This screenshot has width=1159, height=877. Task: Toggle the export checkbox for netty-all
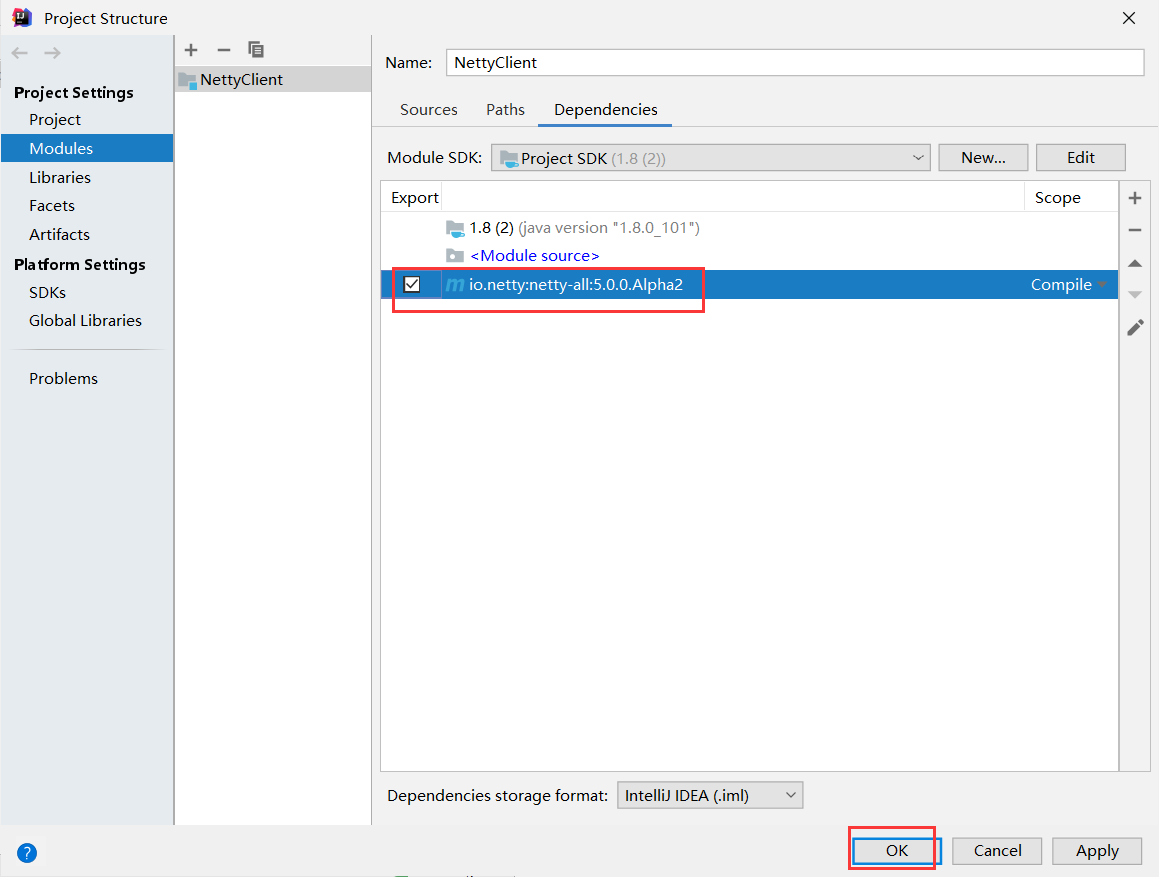(x=412, y=285)
